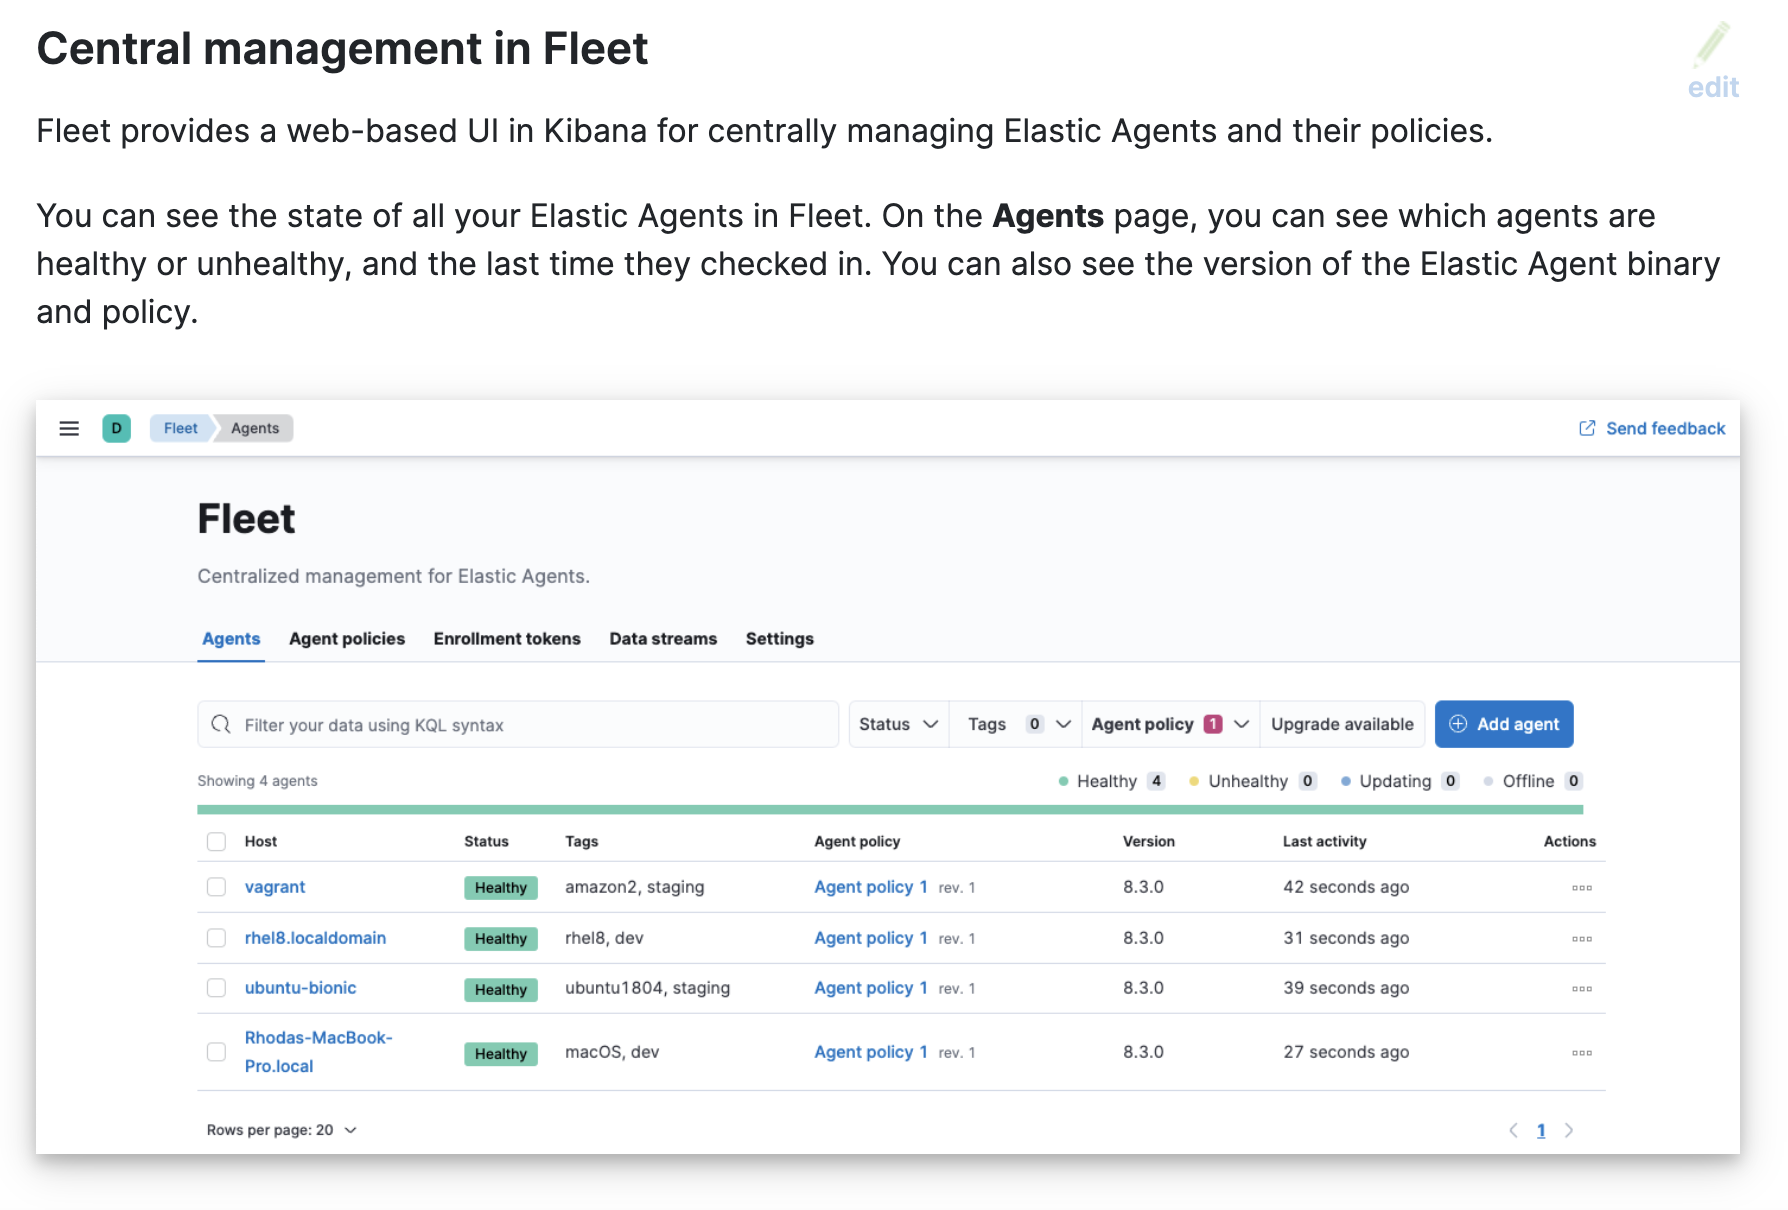Open the actions menu for vagrant host
1788x1210 pixels.
(1582, 887)
